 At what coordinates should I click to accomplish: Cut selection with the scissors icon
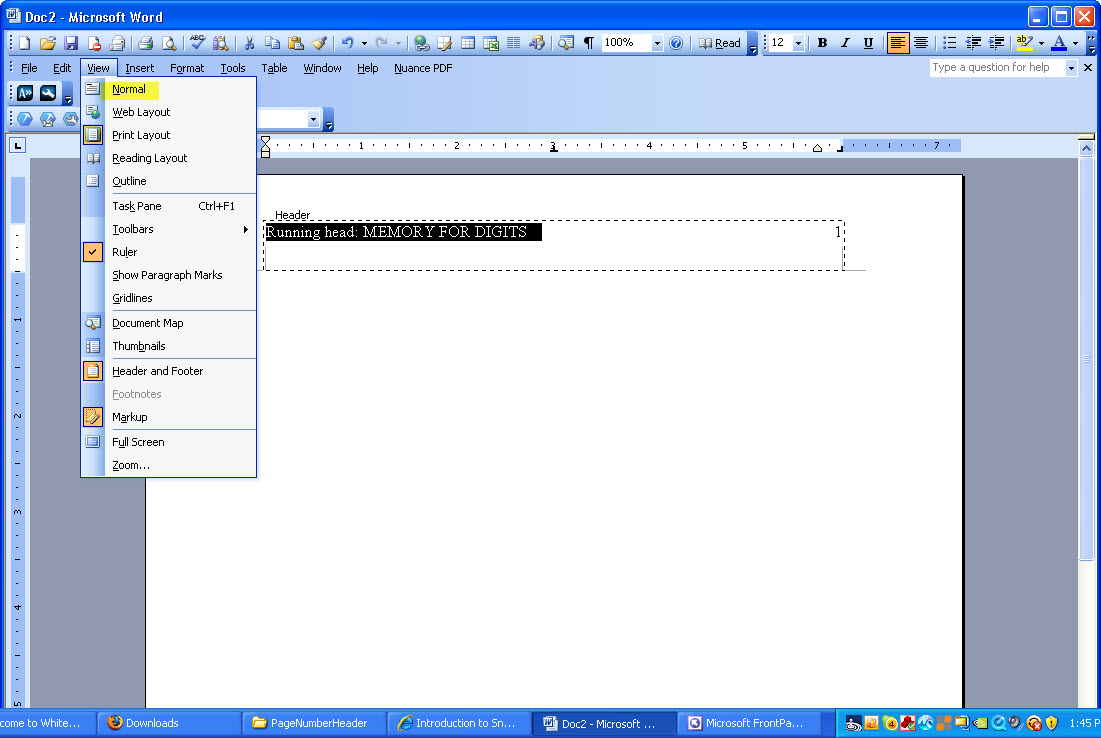click(x=249, y=43)
